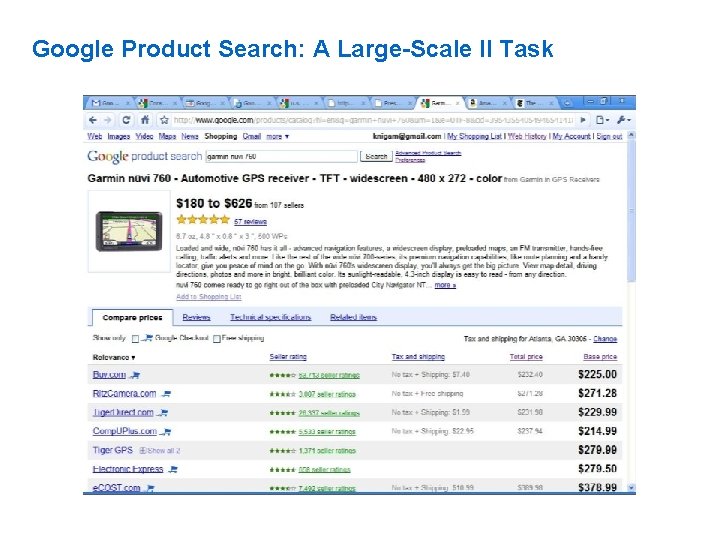Image resolution: width=720 pixels, height=540 pixels.
Task: Switch to the active Garmin browser tab
Action: [x=439, y=103]
